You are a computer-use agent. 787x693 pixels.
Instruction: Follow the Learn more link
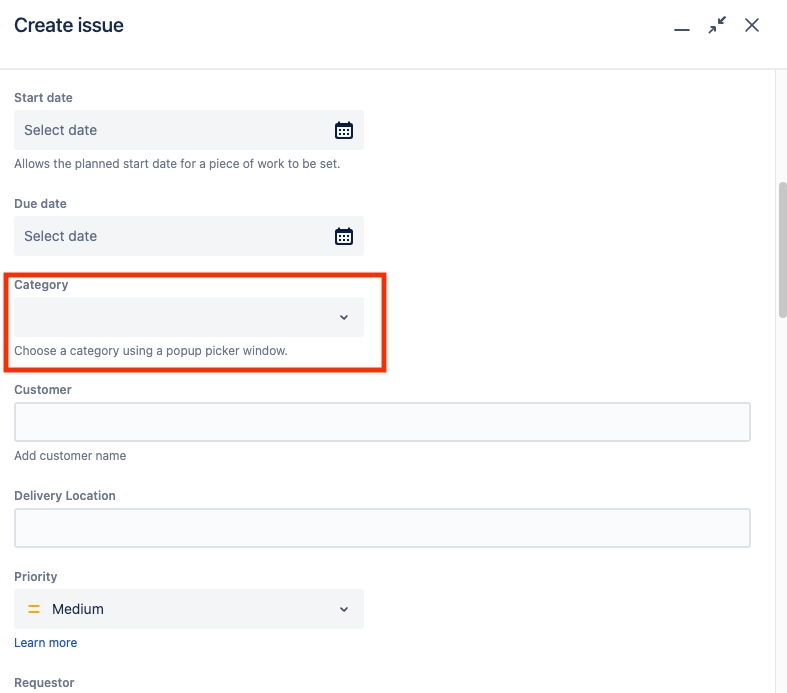[46, 643]
